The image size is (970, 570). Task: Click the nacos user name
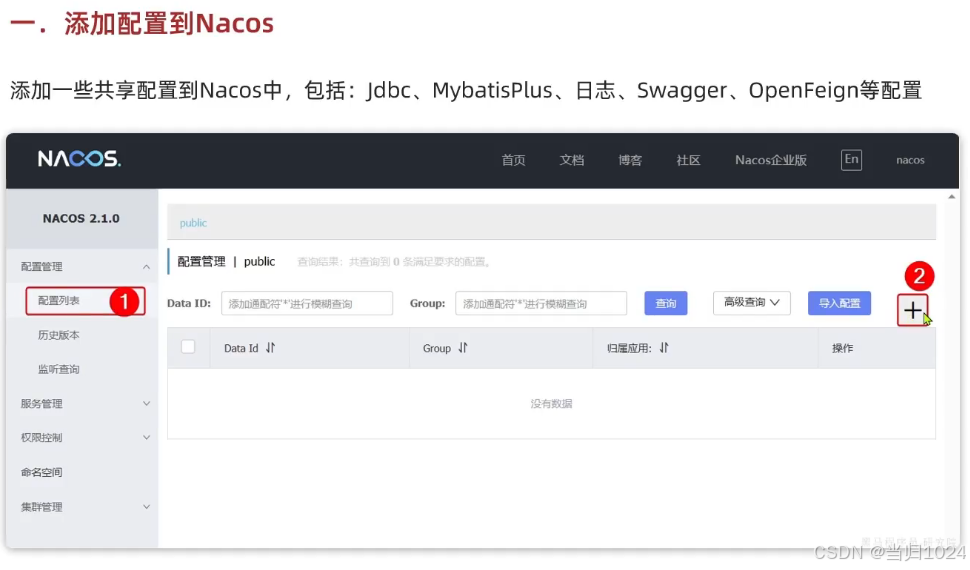tap(910, 160)
